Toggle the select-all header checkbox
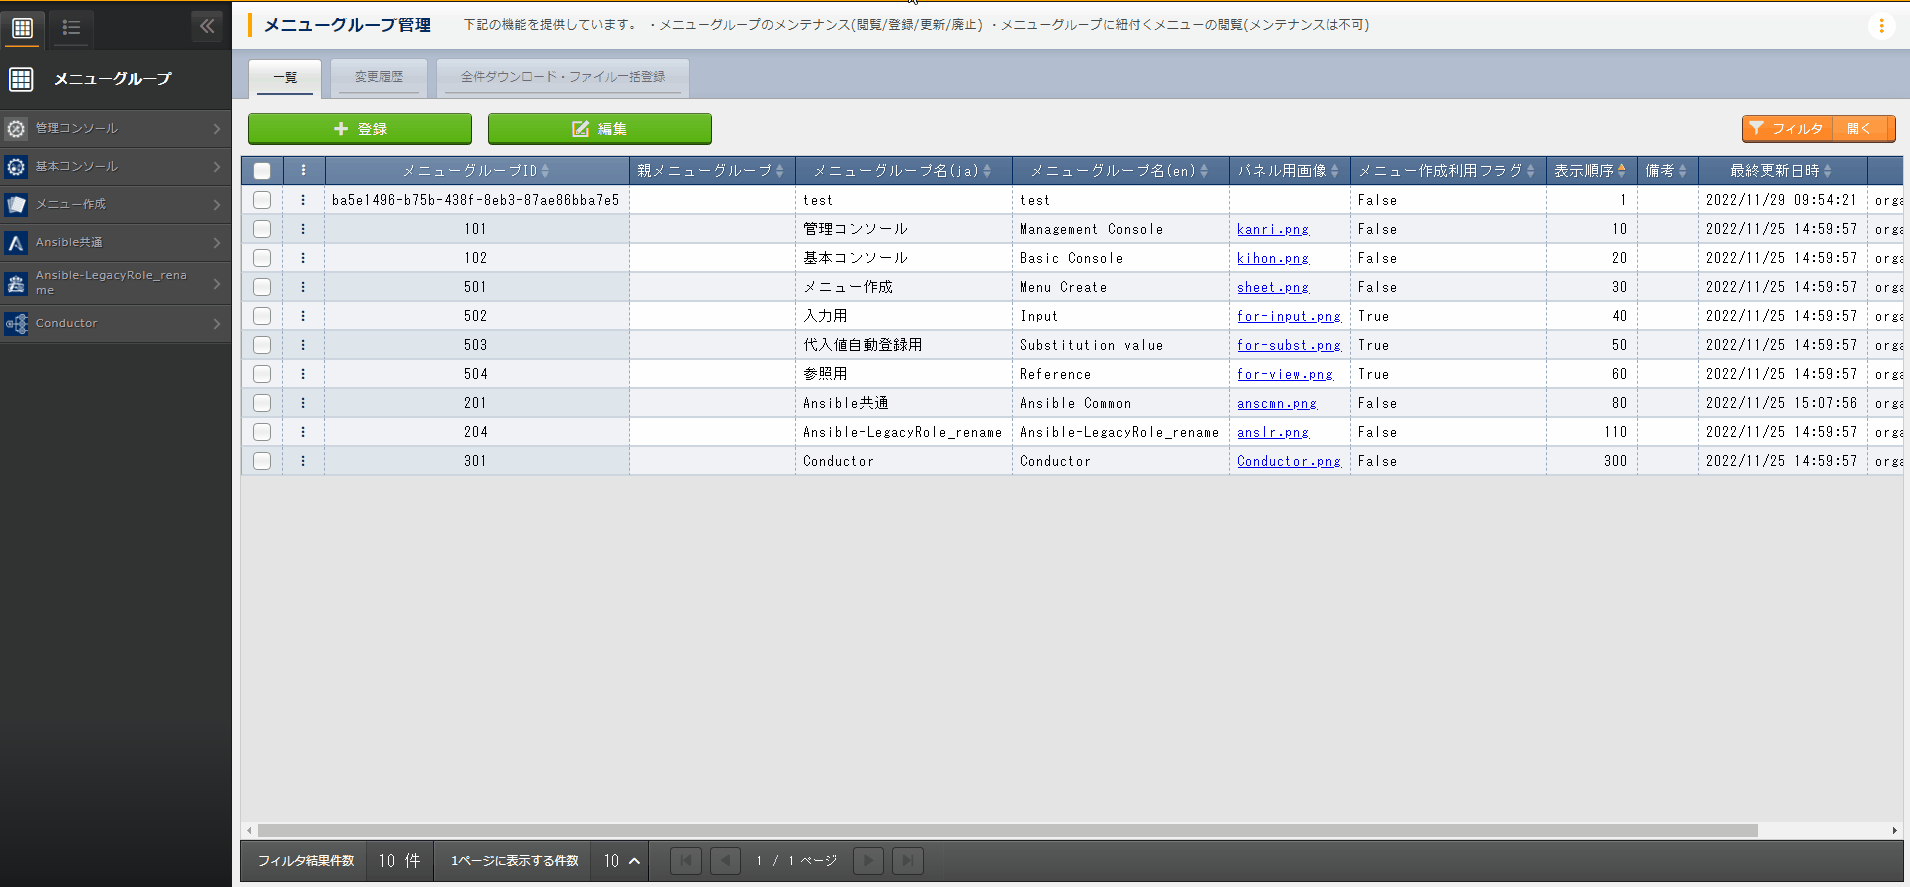This screenshot has width=1910, height=887. click(262, 171)
